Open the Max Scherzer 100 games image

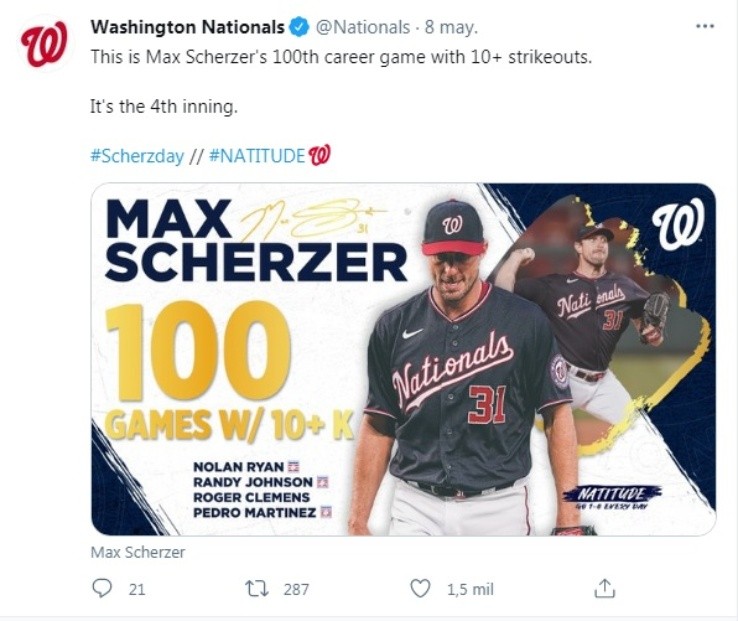(x=403, y=359)
